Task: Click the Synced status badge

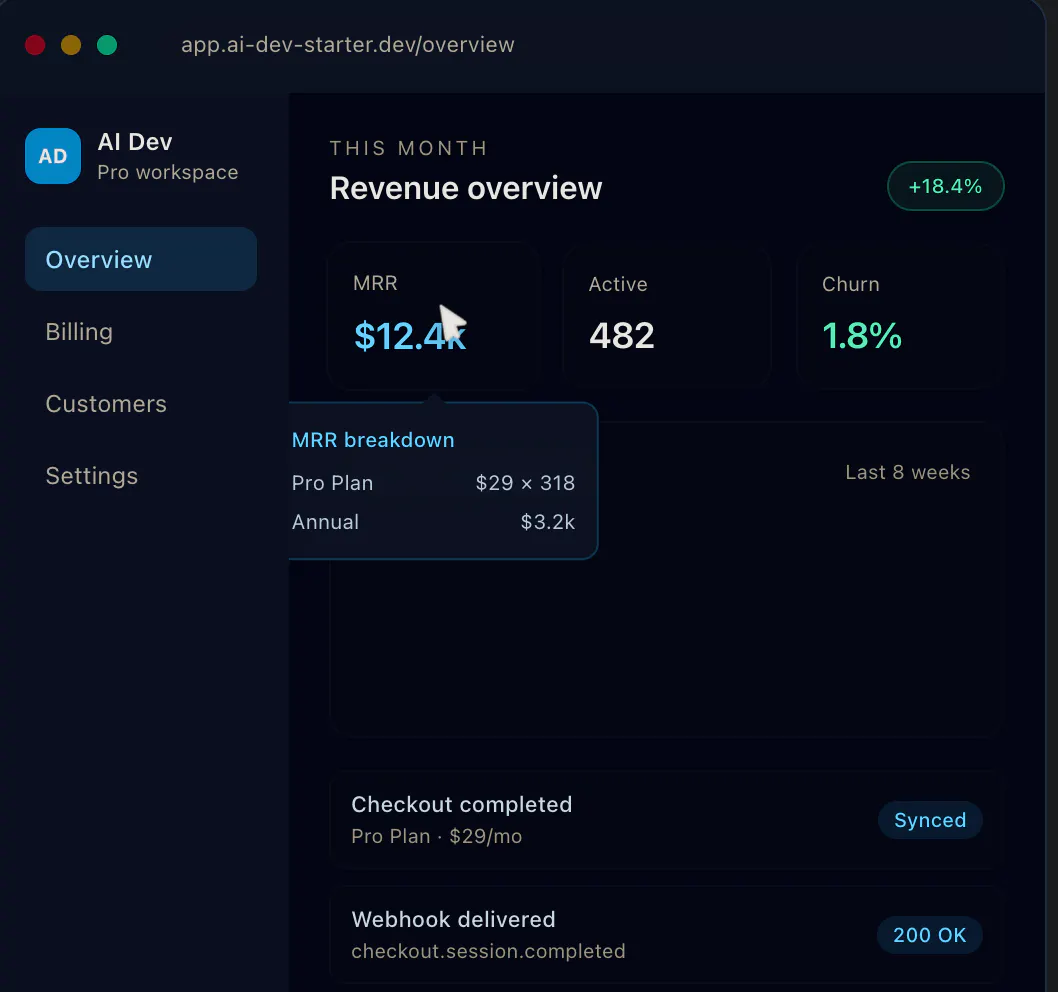Action: pos(930,820)
